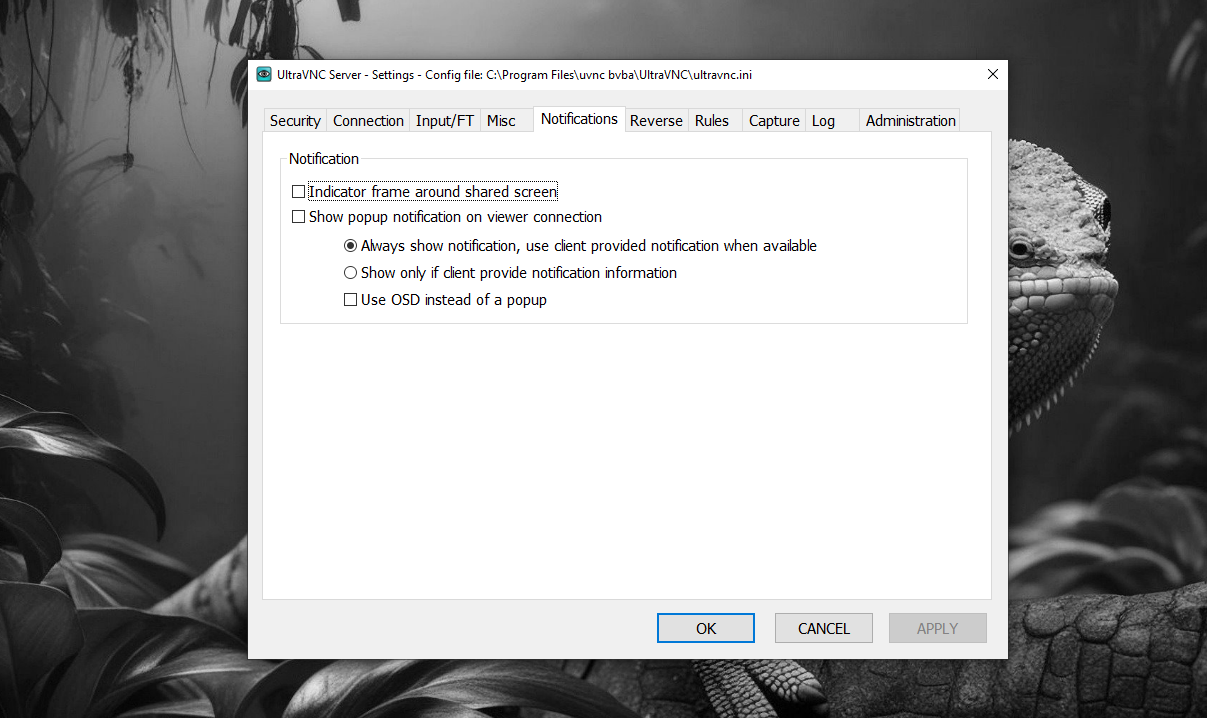The height and width of the screenshot is (718, 1207).
Task: Click the UltraVNC eye icon in title bar
Action: click(264, 74)
